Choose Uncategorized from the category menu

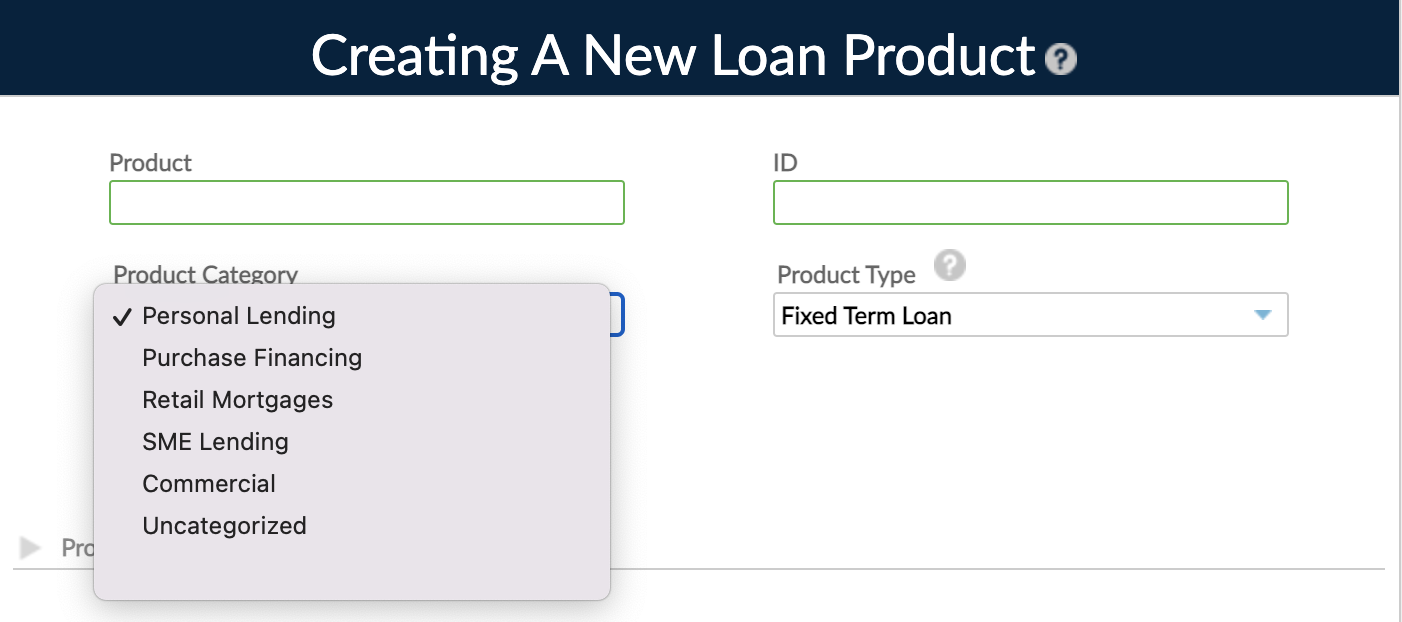(224, 526)
